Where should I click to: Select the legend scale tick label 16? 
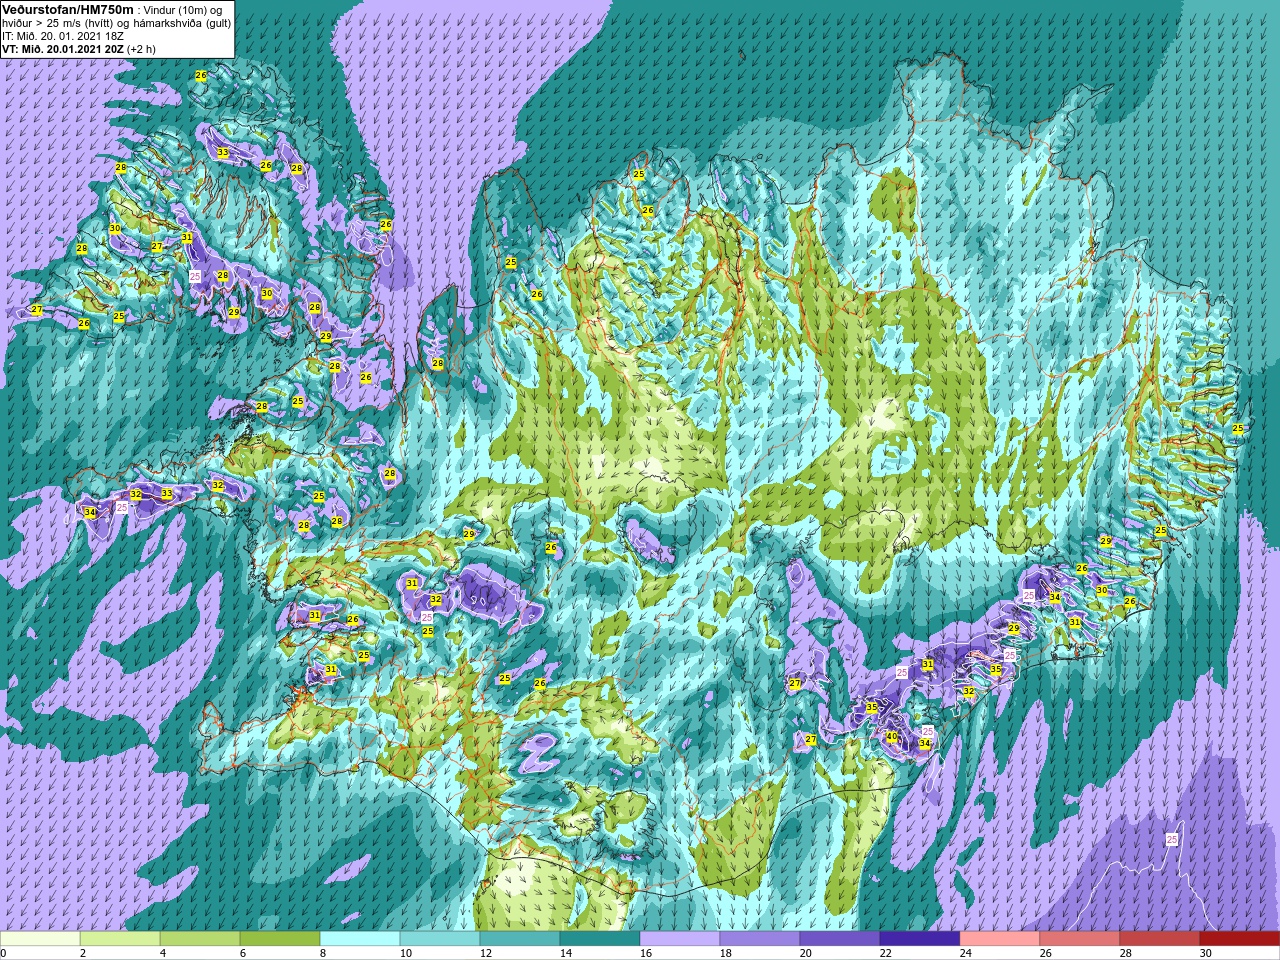(x=645, y=953)
